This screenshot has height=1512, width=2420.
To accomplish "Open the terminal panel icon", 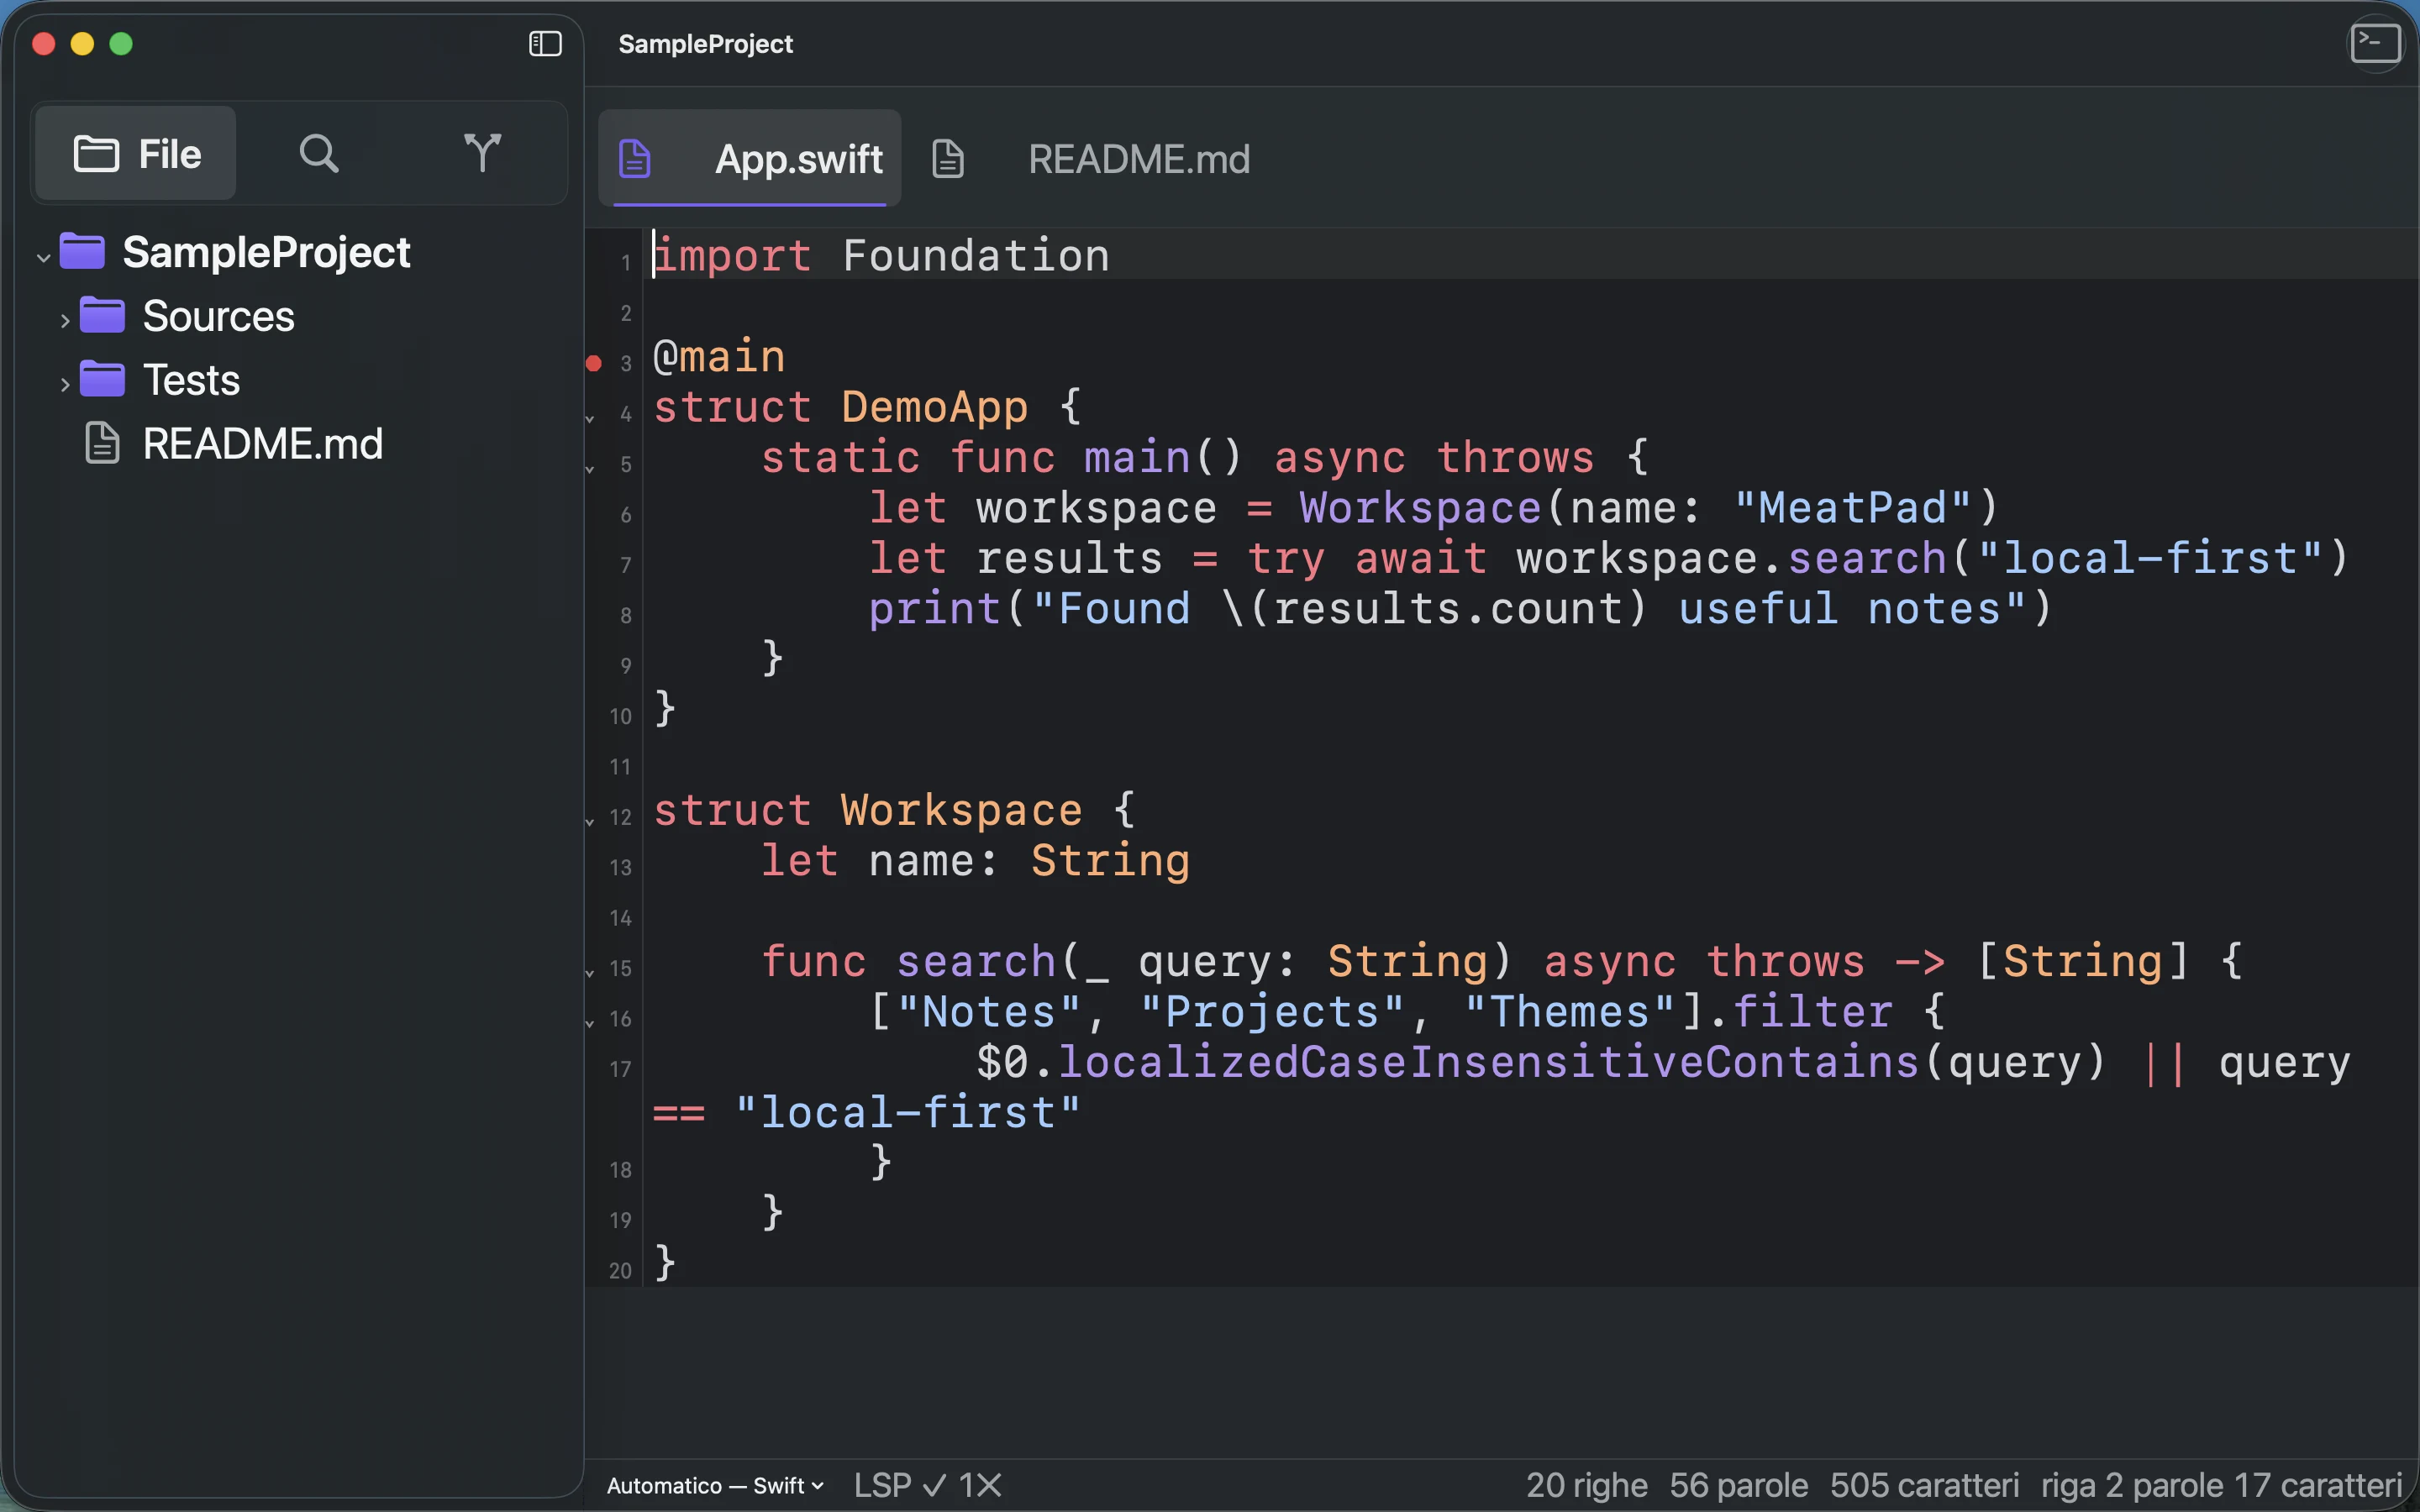I will (2375, 44).
